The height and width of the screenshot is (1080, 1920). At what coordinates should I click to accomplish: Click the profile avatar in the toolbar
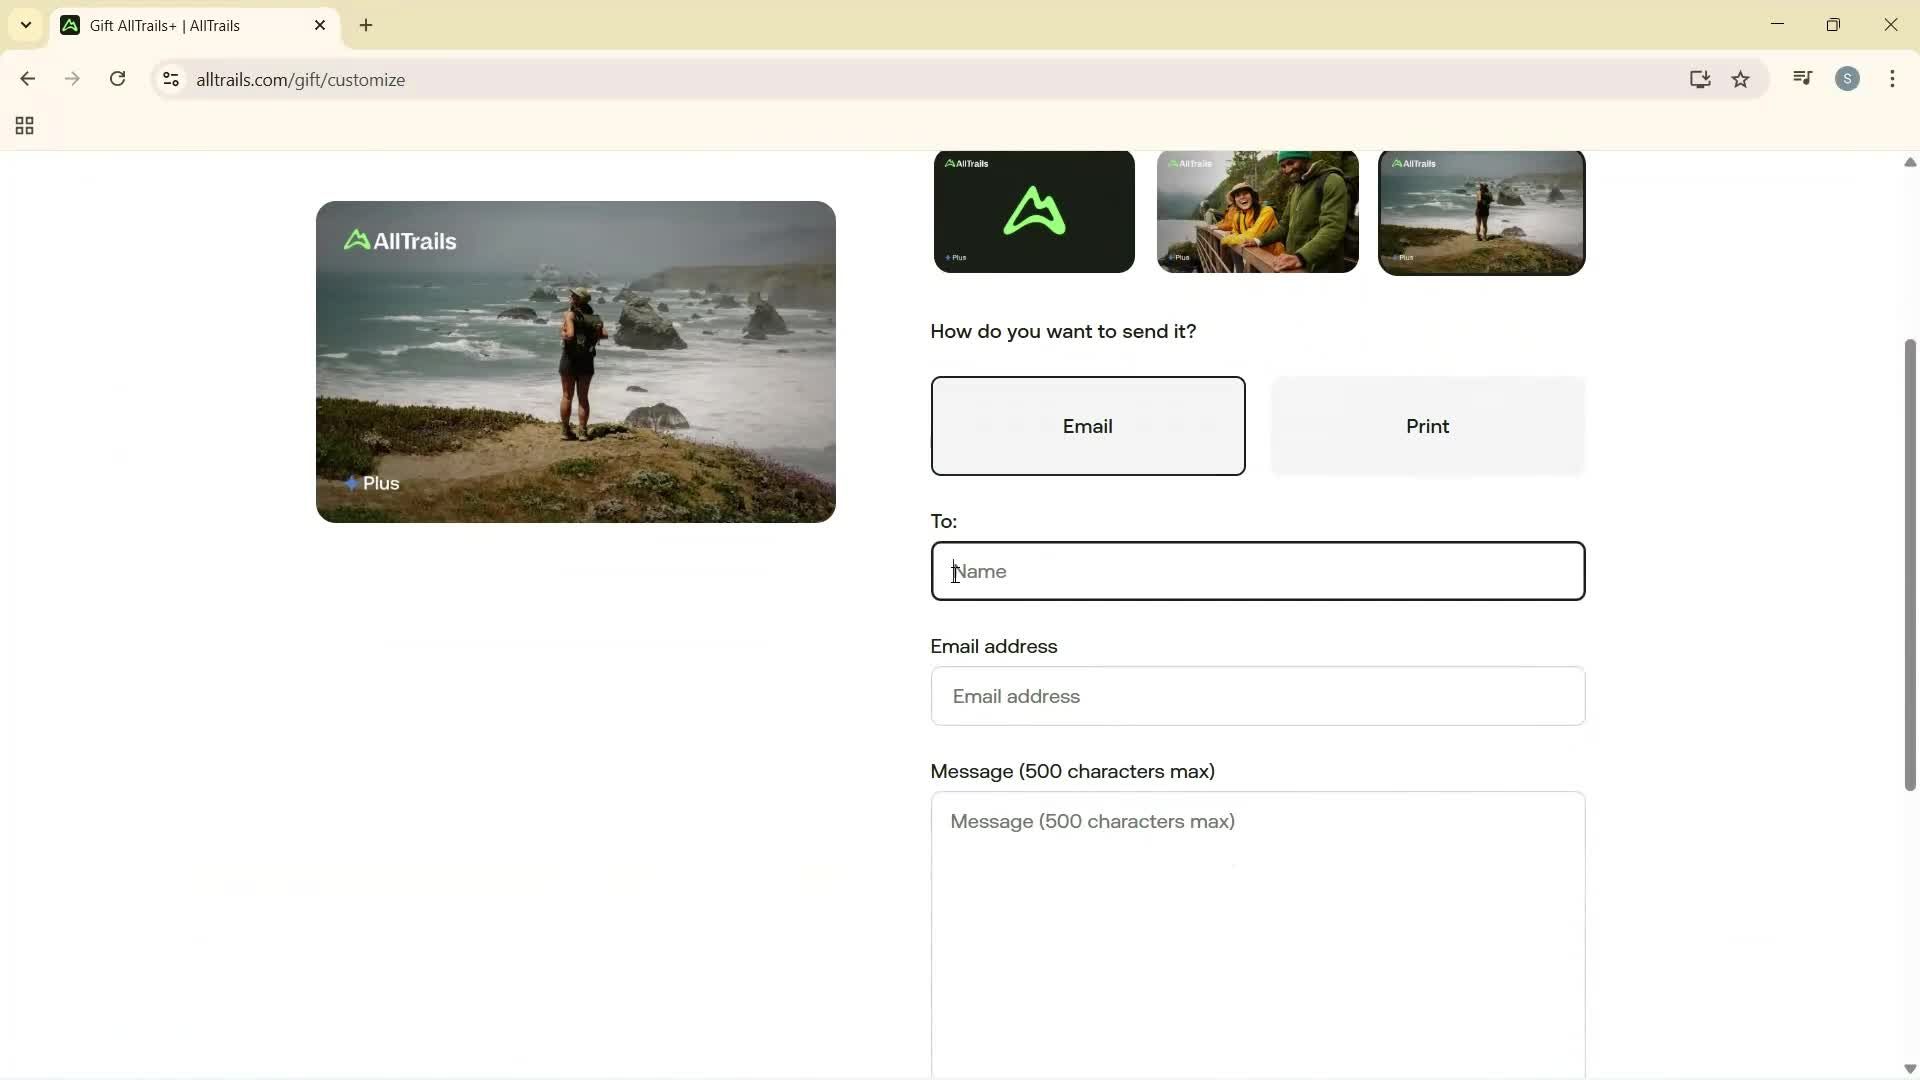tap(1849, 79)
